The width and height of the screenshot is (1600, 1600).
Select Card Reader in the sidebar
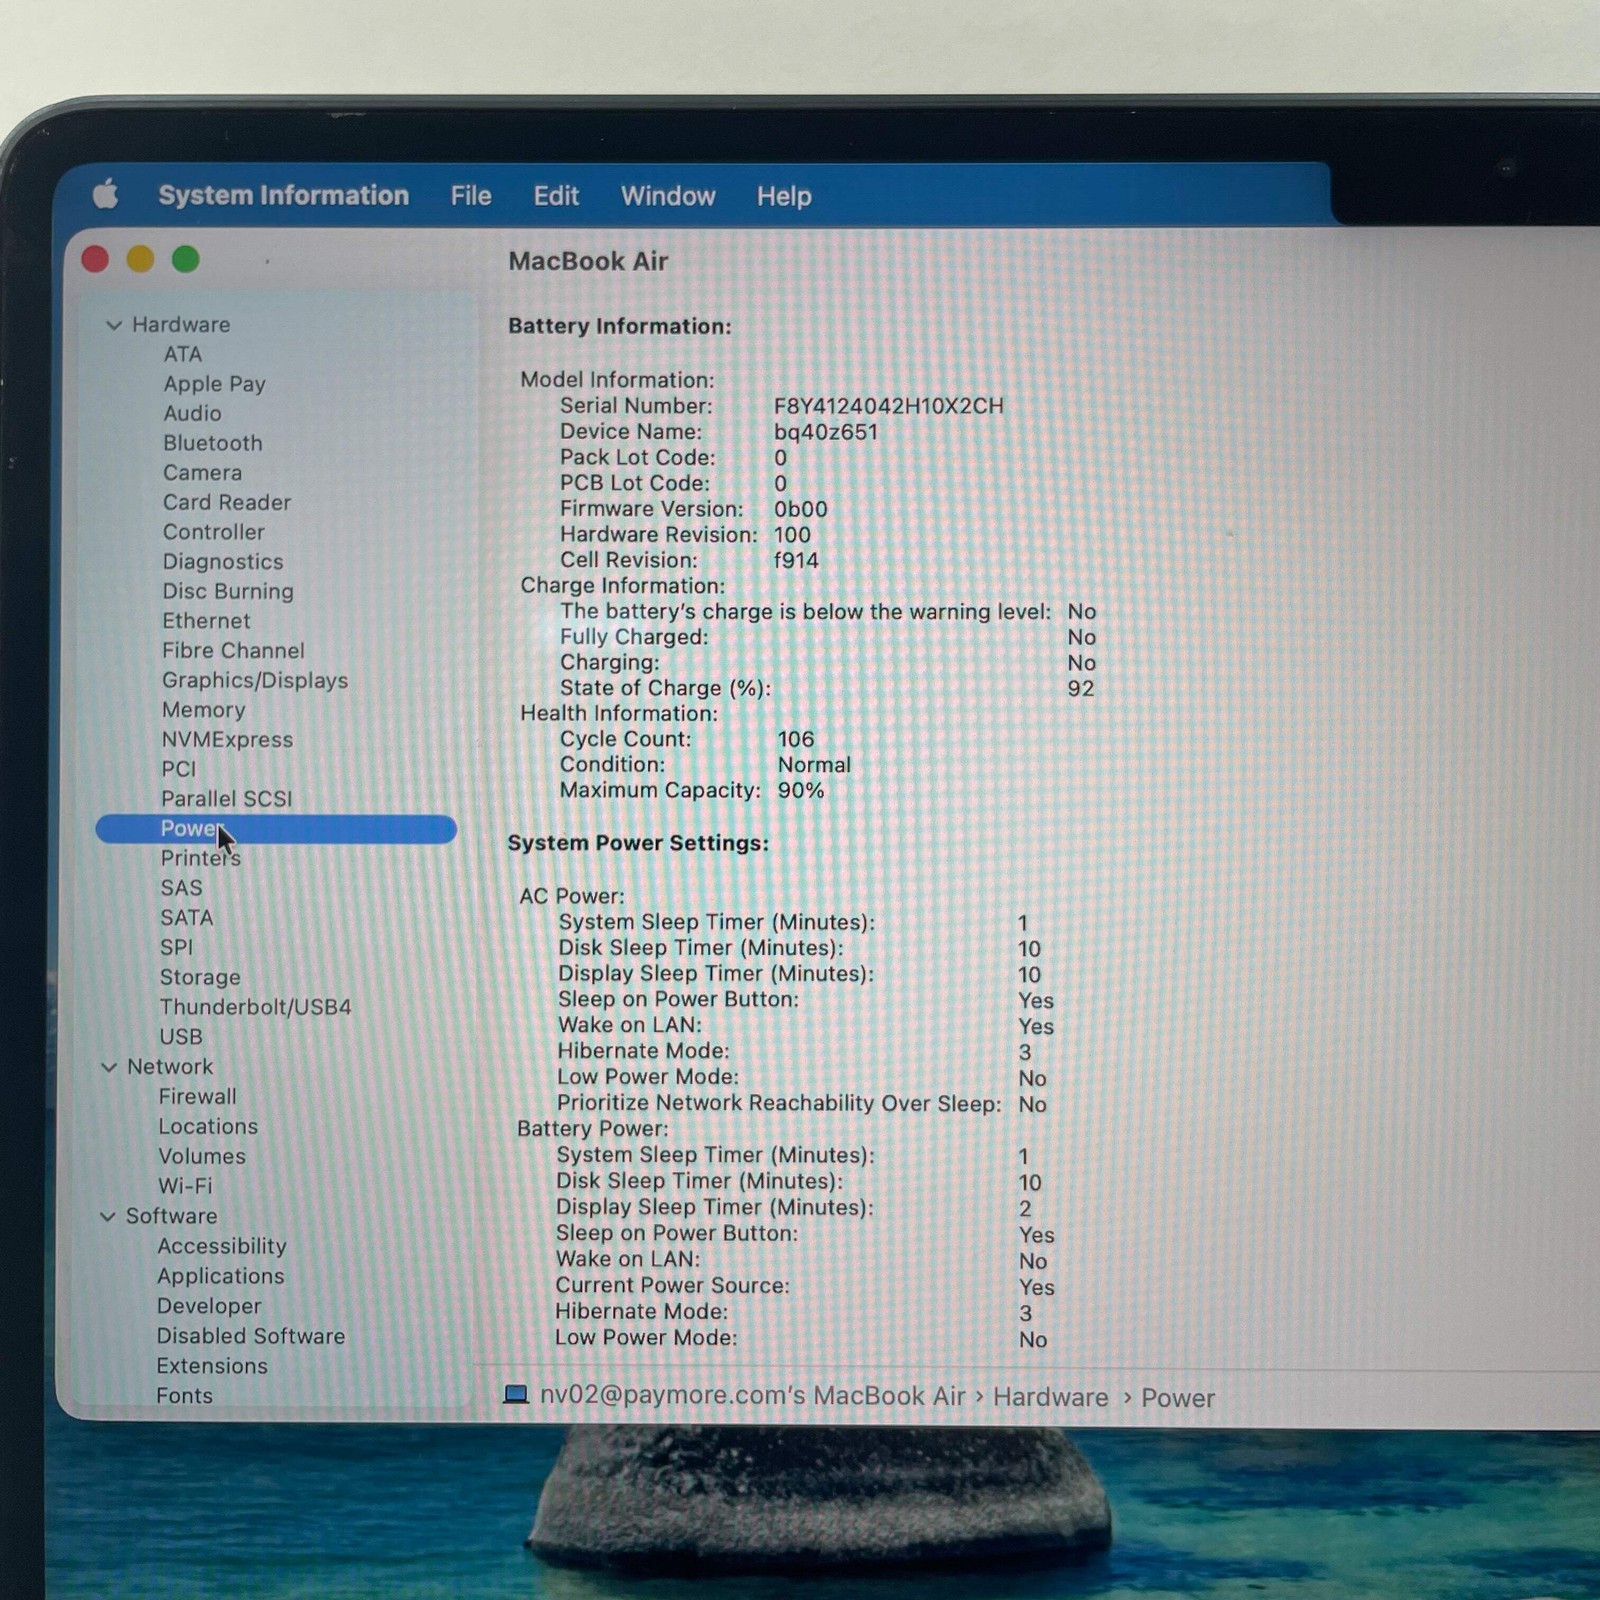point(227,502)
